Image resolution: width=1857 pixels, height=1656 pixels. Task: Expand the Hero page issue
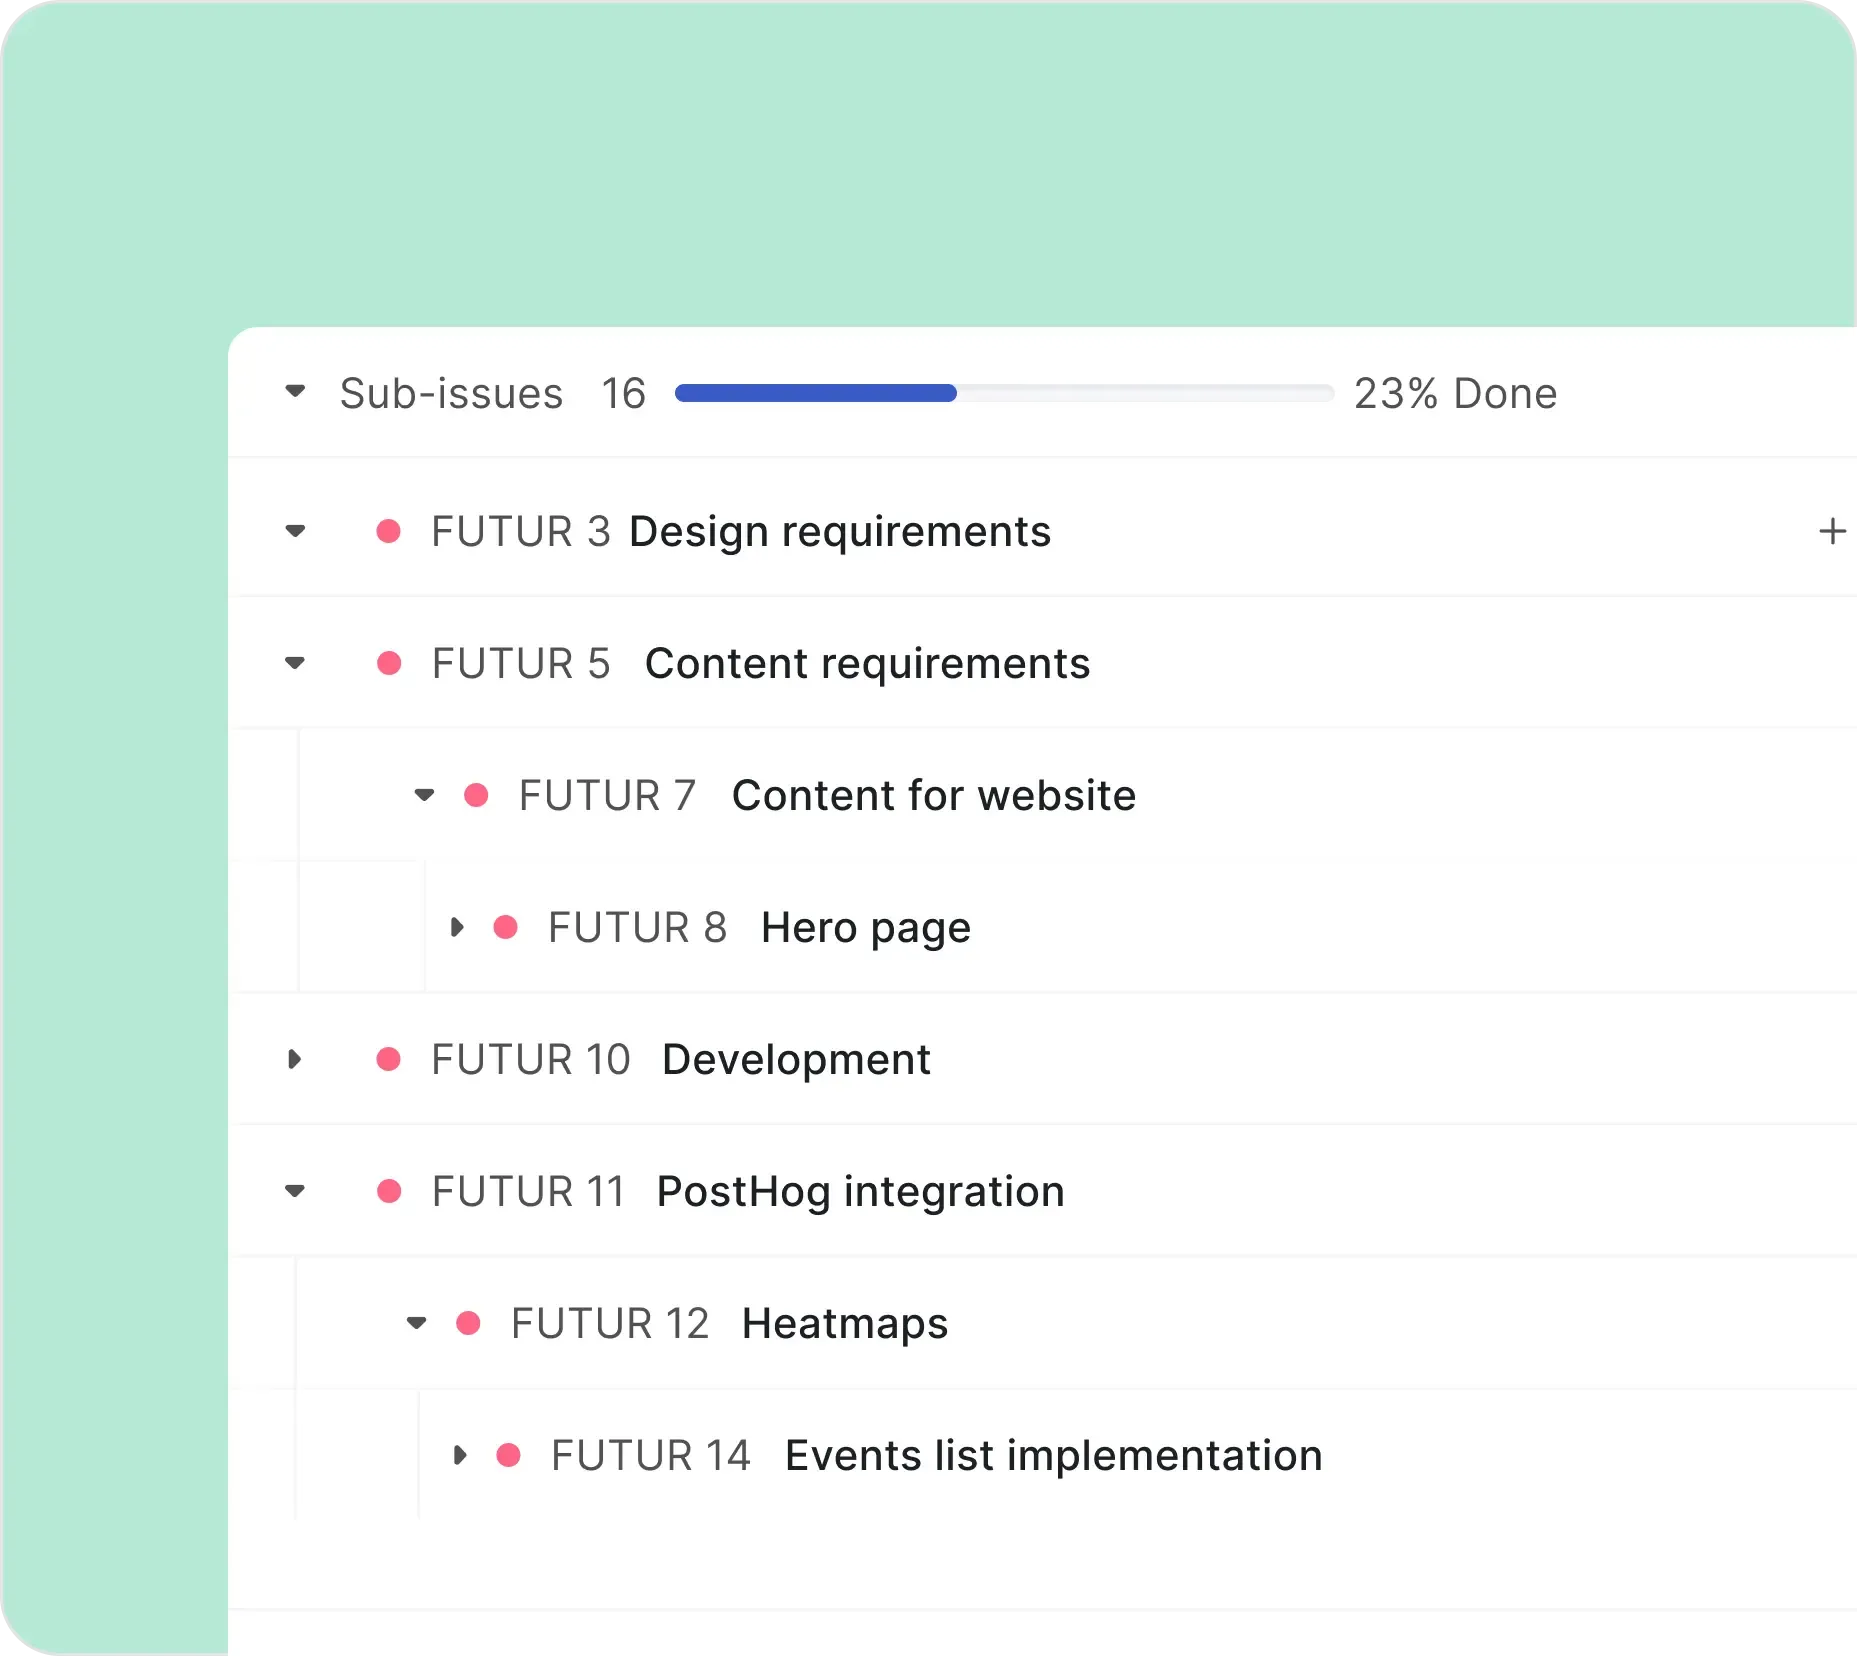457,927
